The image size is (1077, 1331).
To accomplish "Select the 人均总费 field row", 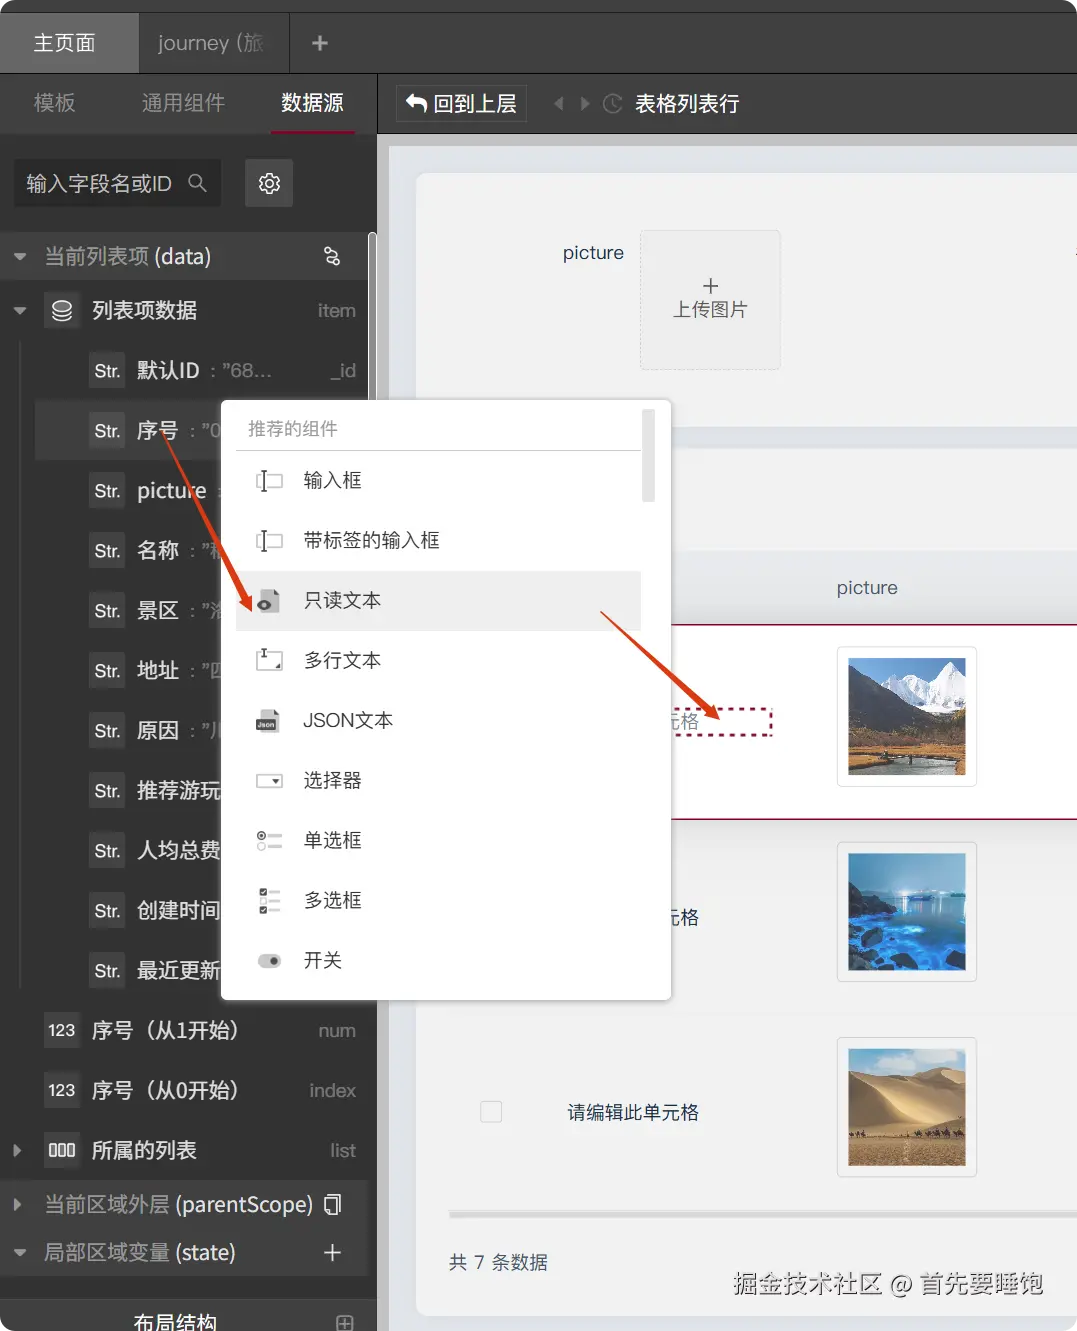I will 128,850.
